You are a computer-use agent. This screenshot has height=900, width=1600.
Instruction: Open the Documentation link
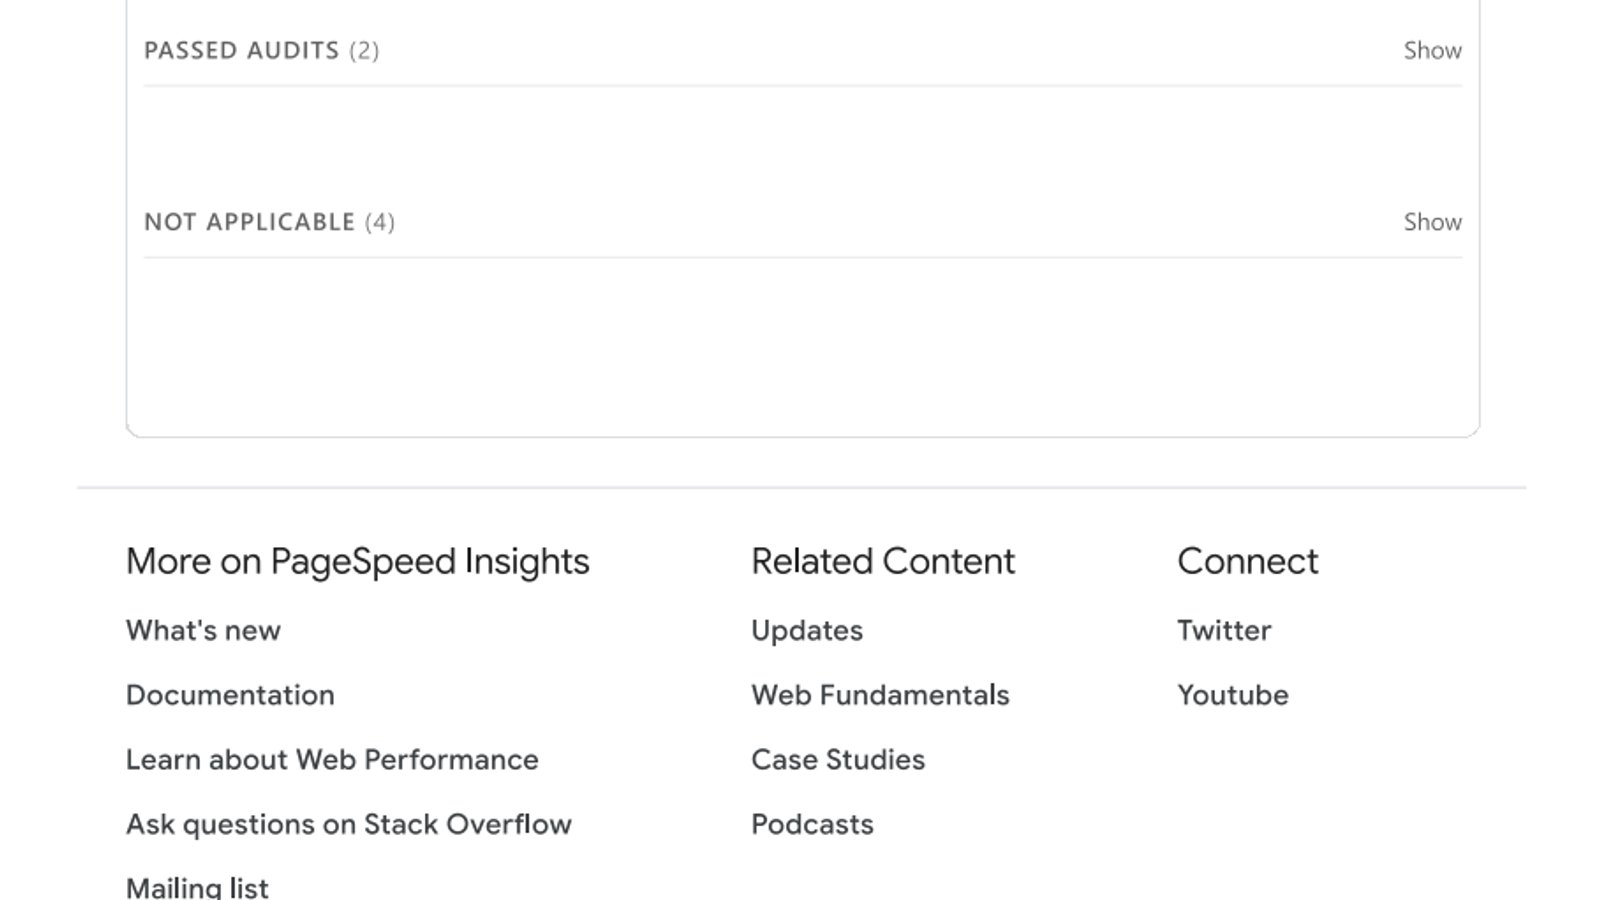click(230, 695)
